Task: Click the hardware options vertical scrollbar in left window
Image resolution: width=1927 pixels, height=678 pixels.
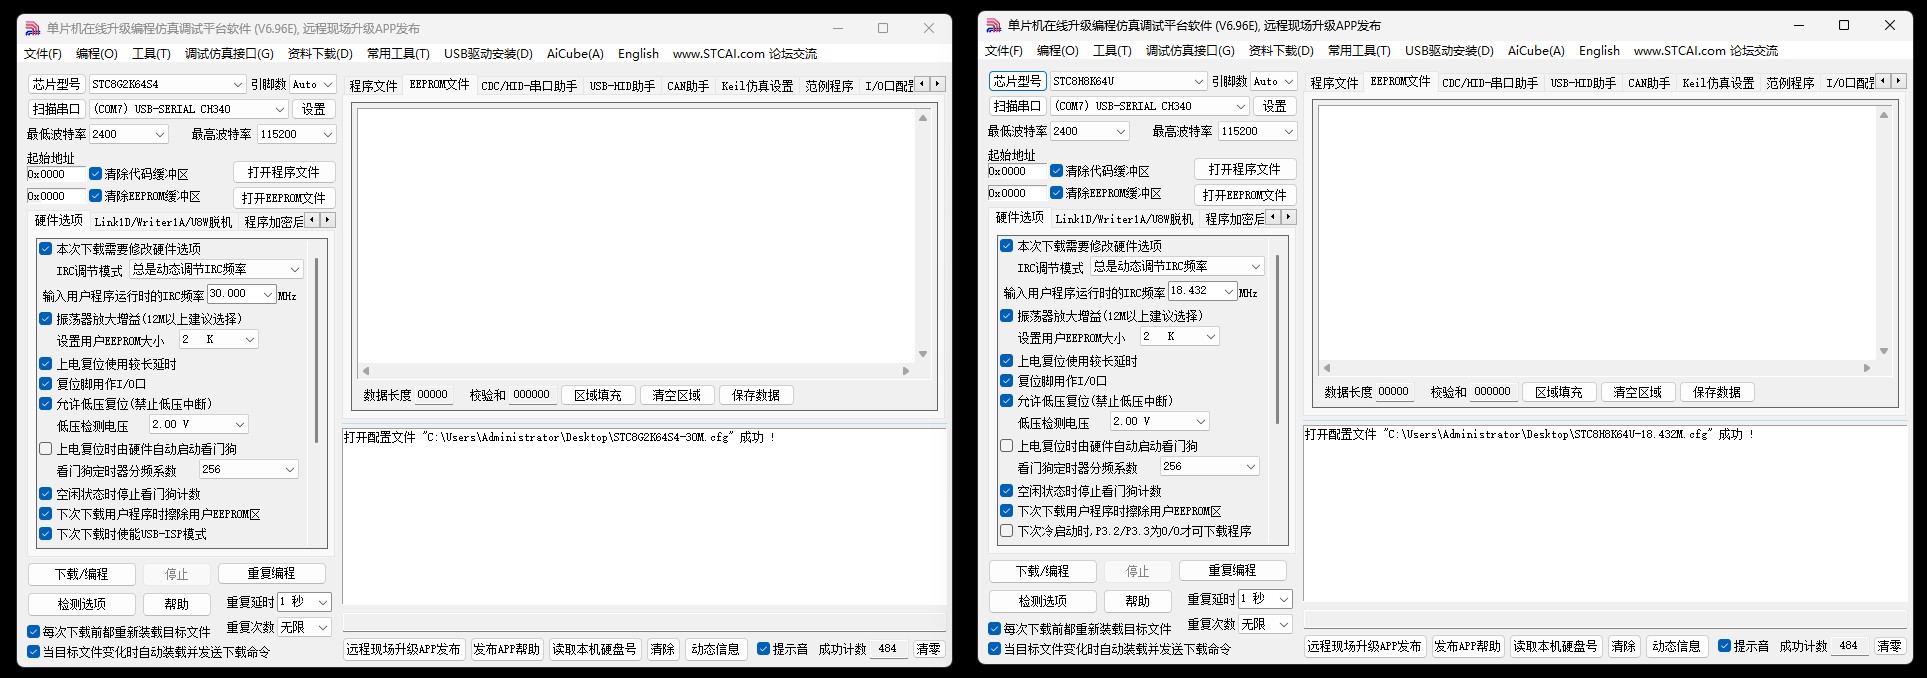Action: (317, 350)
